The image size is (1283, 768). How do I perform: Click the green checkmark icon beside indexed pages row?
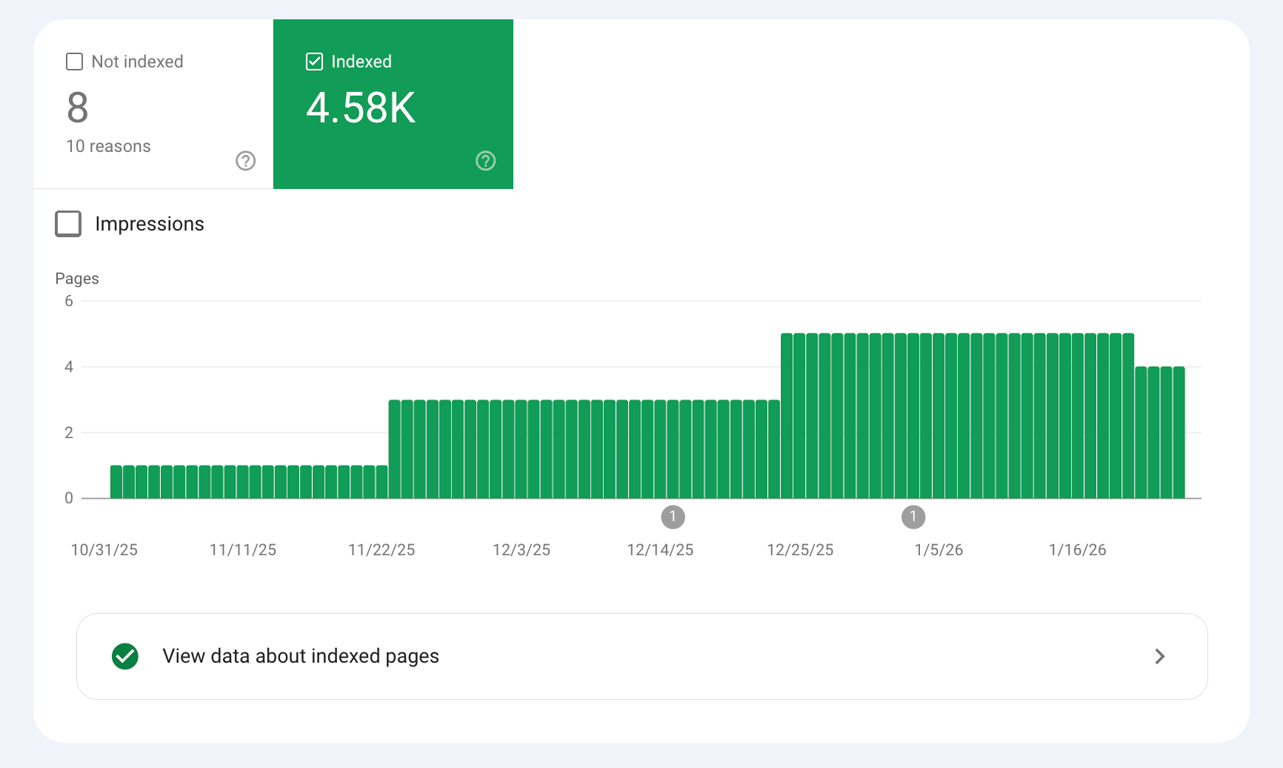click(x=125, y=656)
